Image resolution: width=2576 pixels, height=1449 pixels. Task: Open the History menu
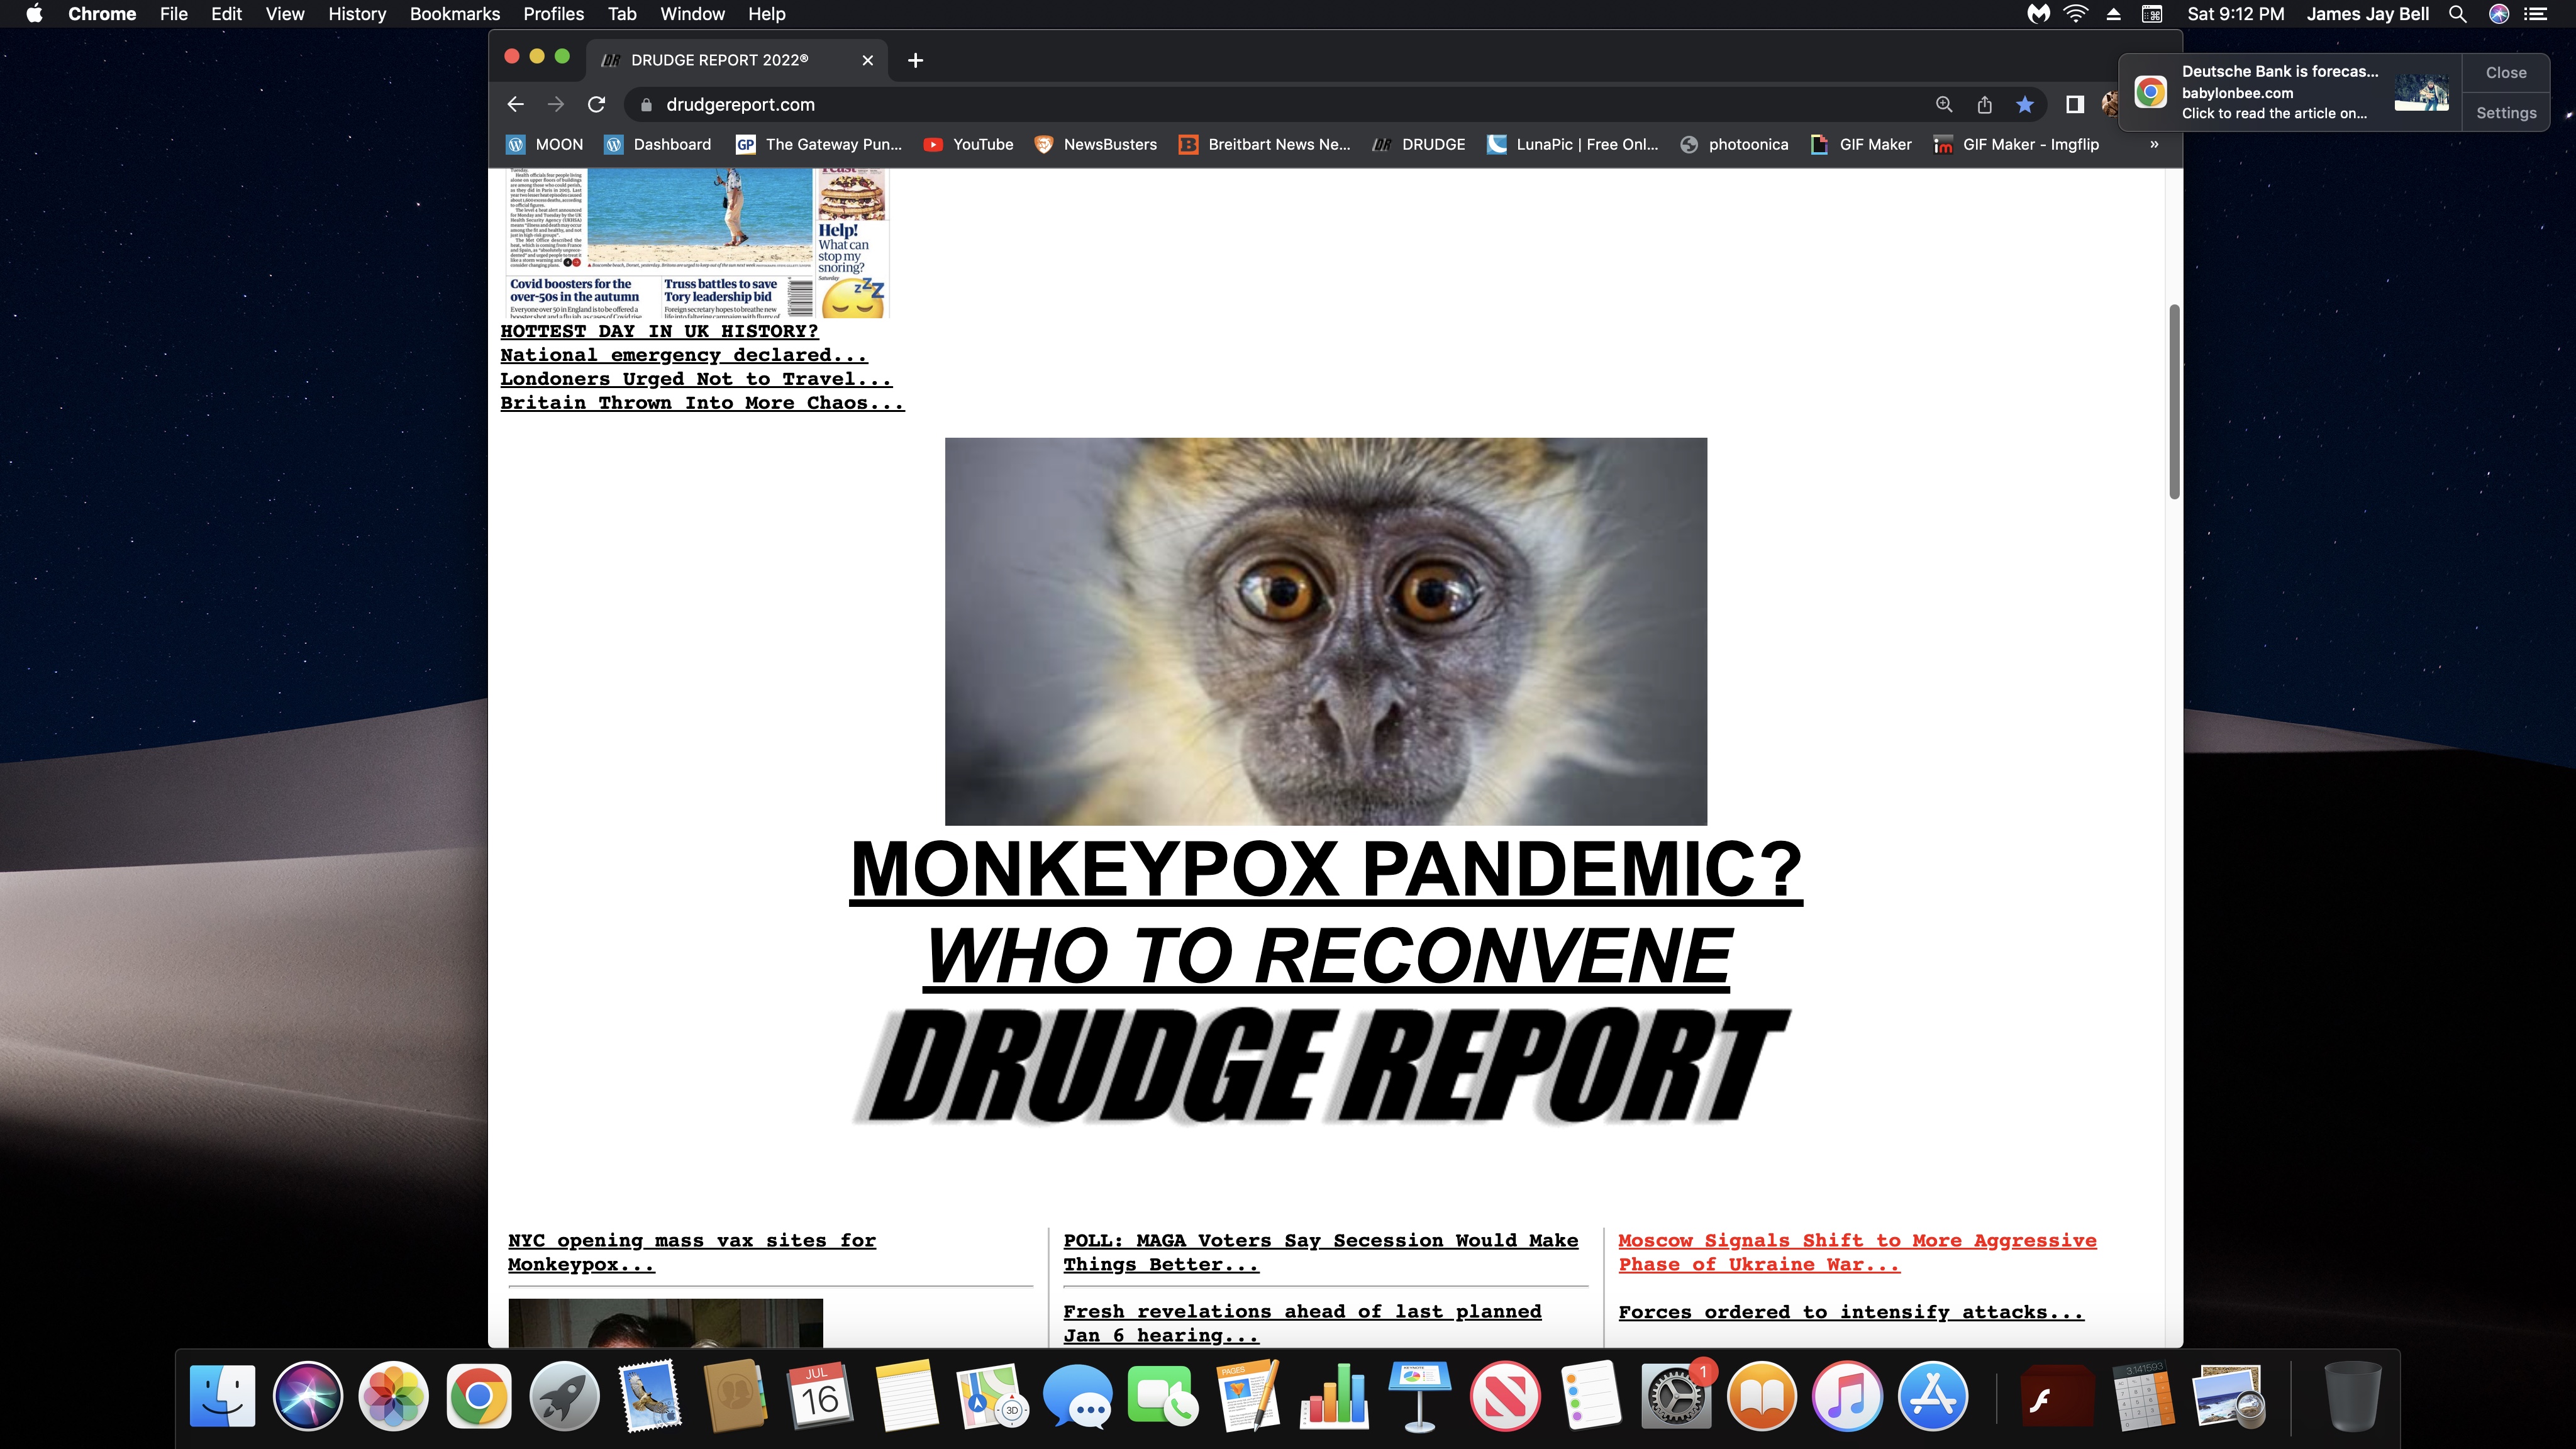[x=357, y=14]
